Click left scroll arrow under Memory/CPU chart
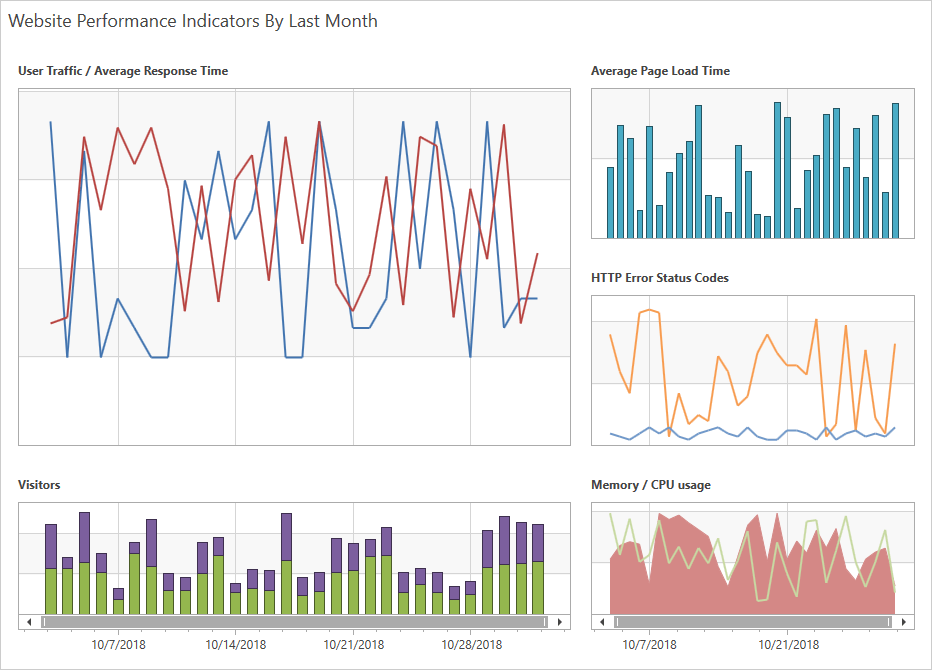Viewport: 932px width, 670px height. tap(602, 621)
